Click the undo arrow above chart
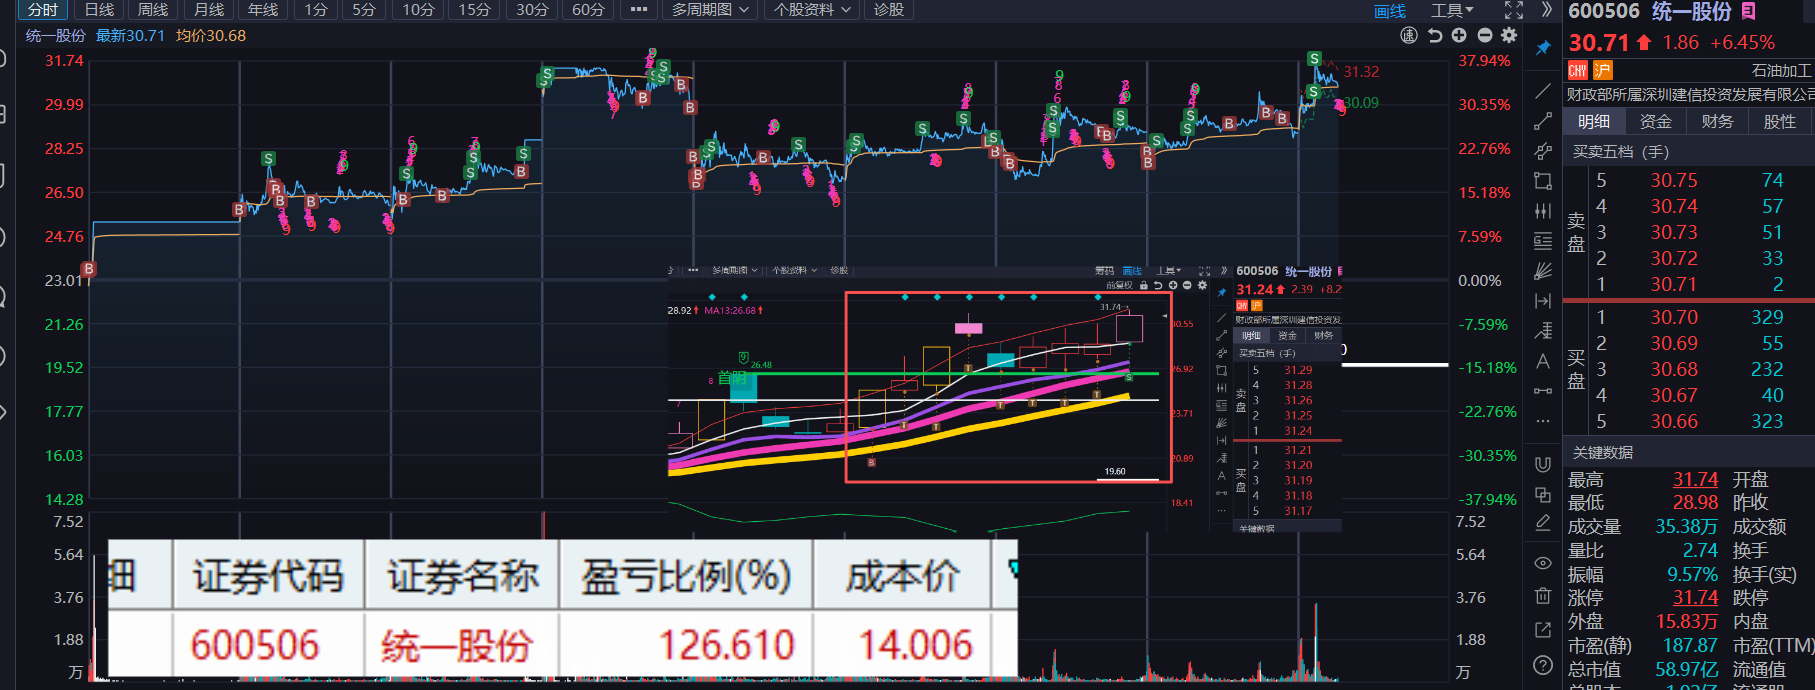1815x690 pixels. 1435,35
